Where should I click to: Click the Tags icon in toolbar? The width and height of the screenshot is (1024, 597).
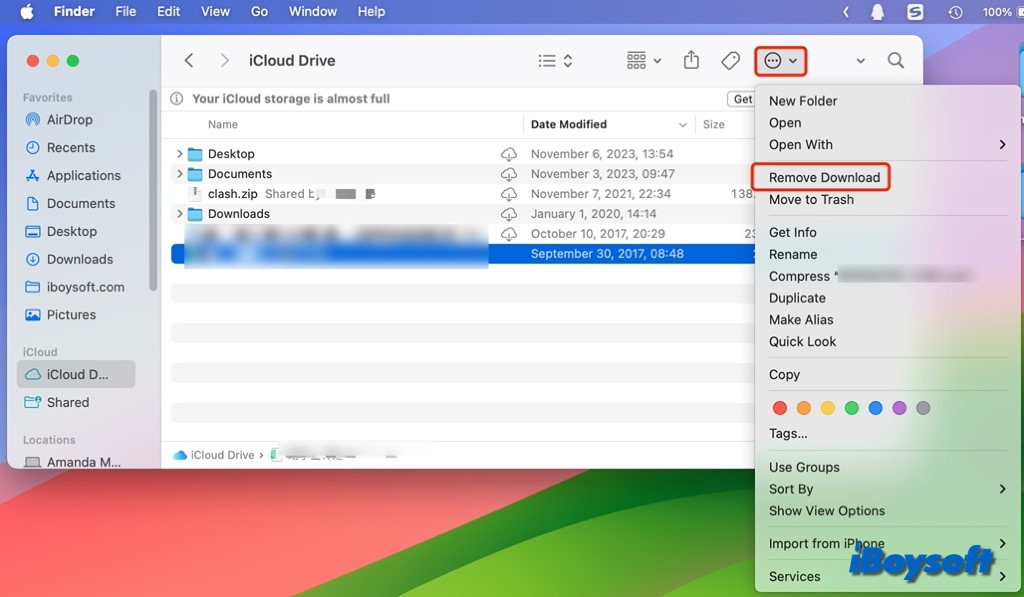pyautogui.click(x=731, y=61)
